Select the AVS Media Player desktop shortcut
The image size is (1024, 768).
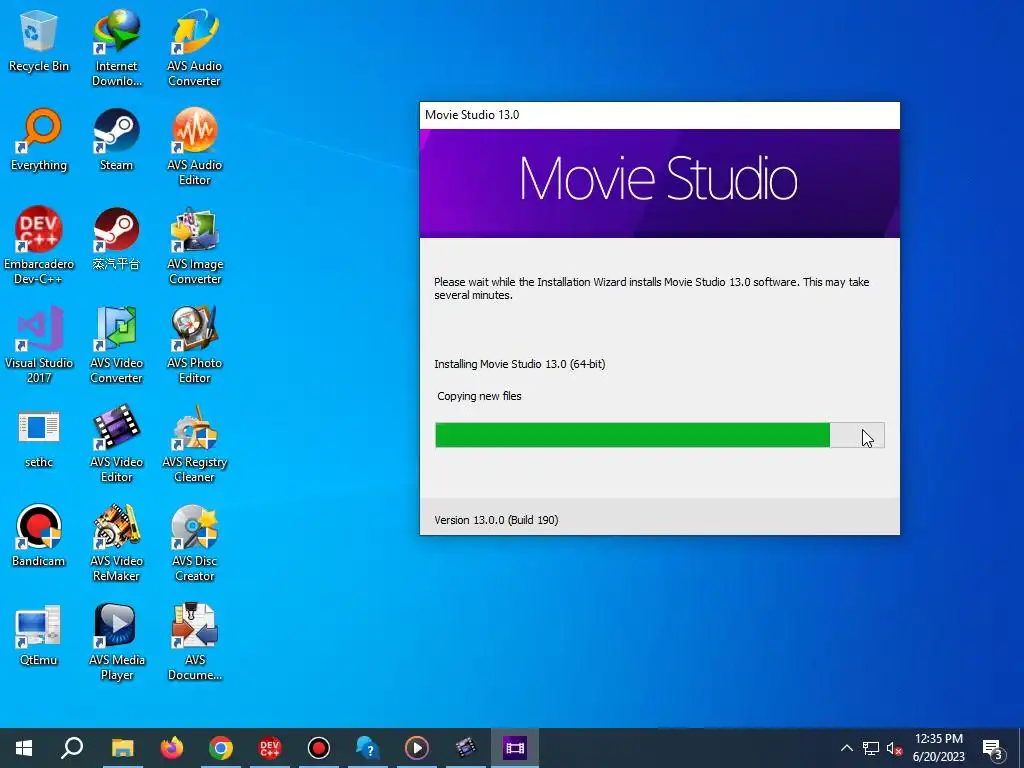117,641
